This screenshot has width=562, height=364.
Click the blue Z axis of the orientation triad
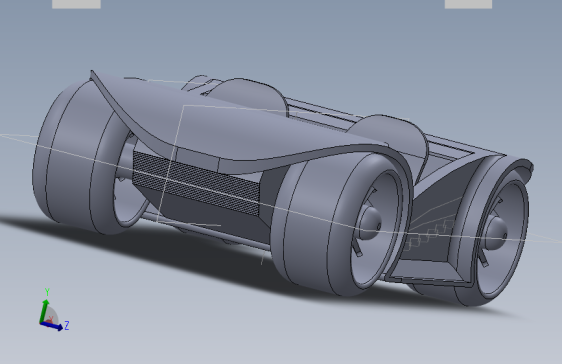coord(52,326)
